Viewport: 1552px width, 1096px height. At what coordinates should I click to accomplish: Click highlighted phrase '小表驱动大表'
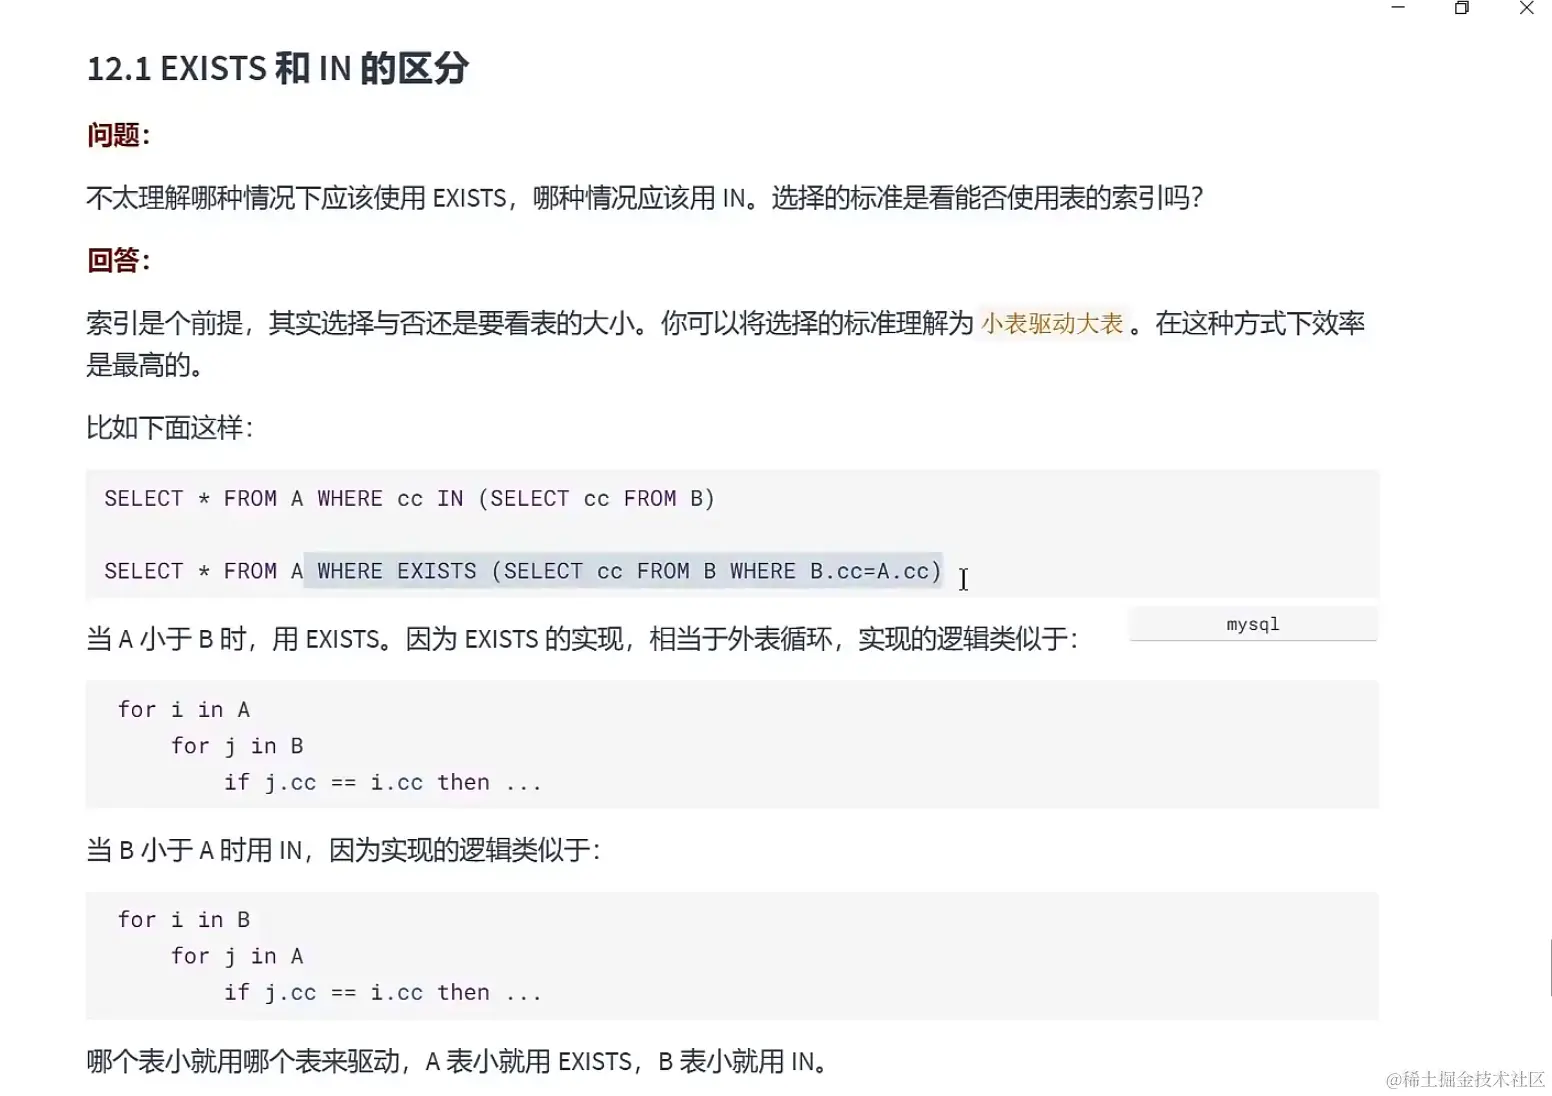coord(1052,323)
